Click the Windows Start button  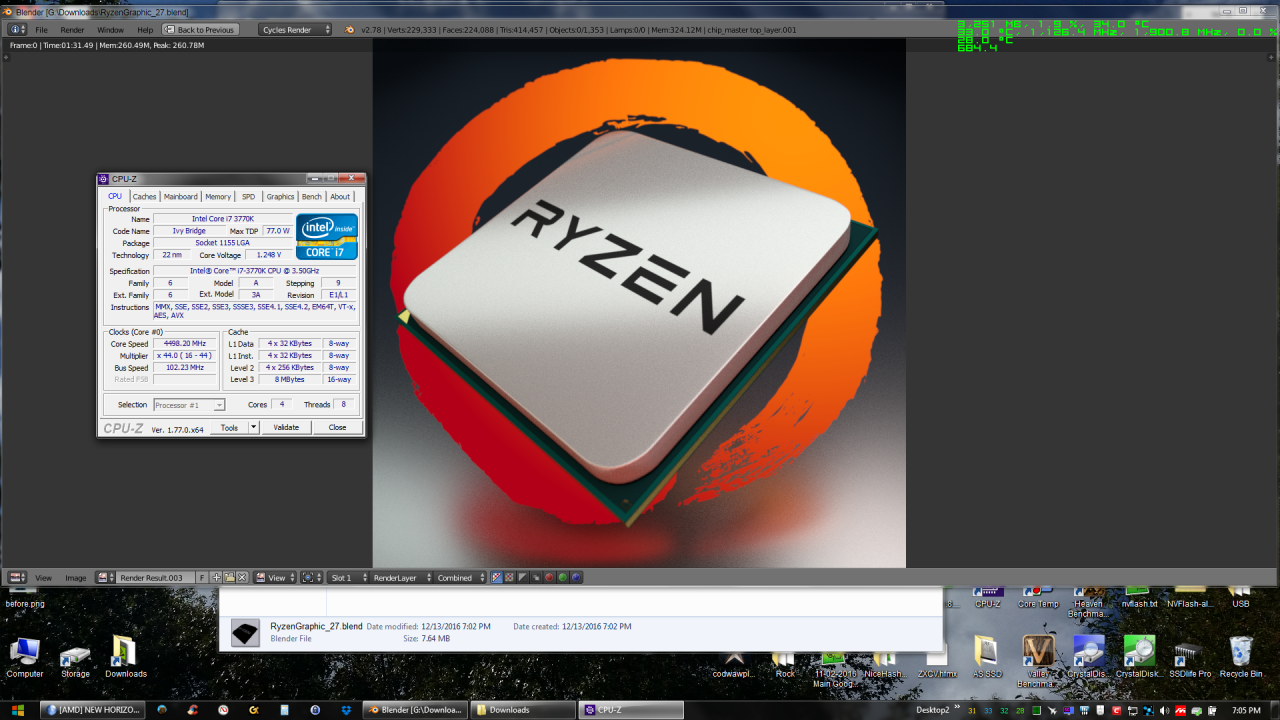[x=17, y=710]
